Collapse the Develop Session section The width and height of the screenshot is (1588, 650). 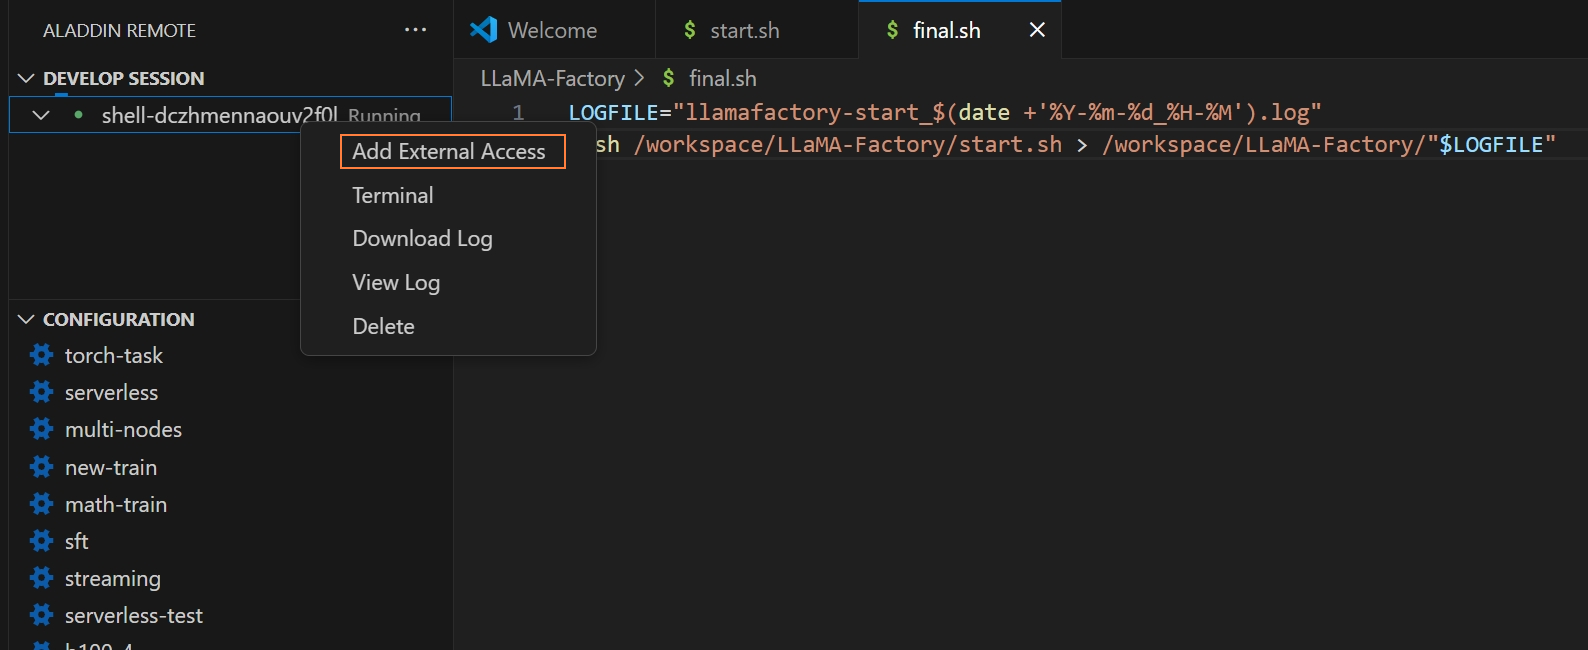(x=26, y=78)
